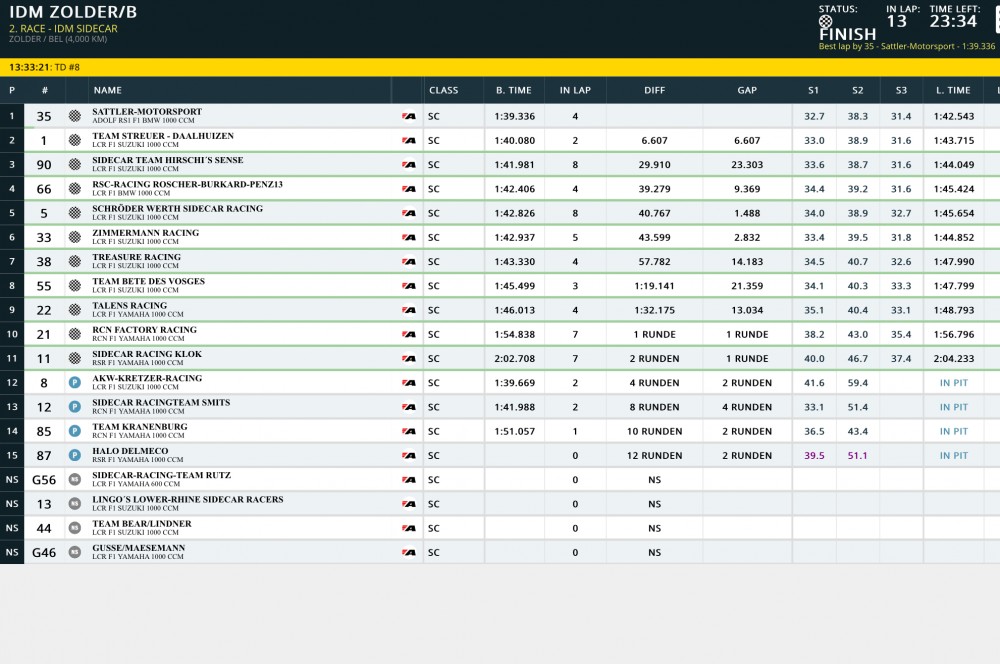Click the S3 sector column header

tap(901, 91)
